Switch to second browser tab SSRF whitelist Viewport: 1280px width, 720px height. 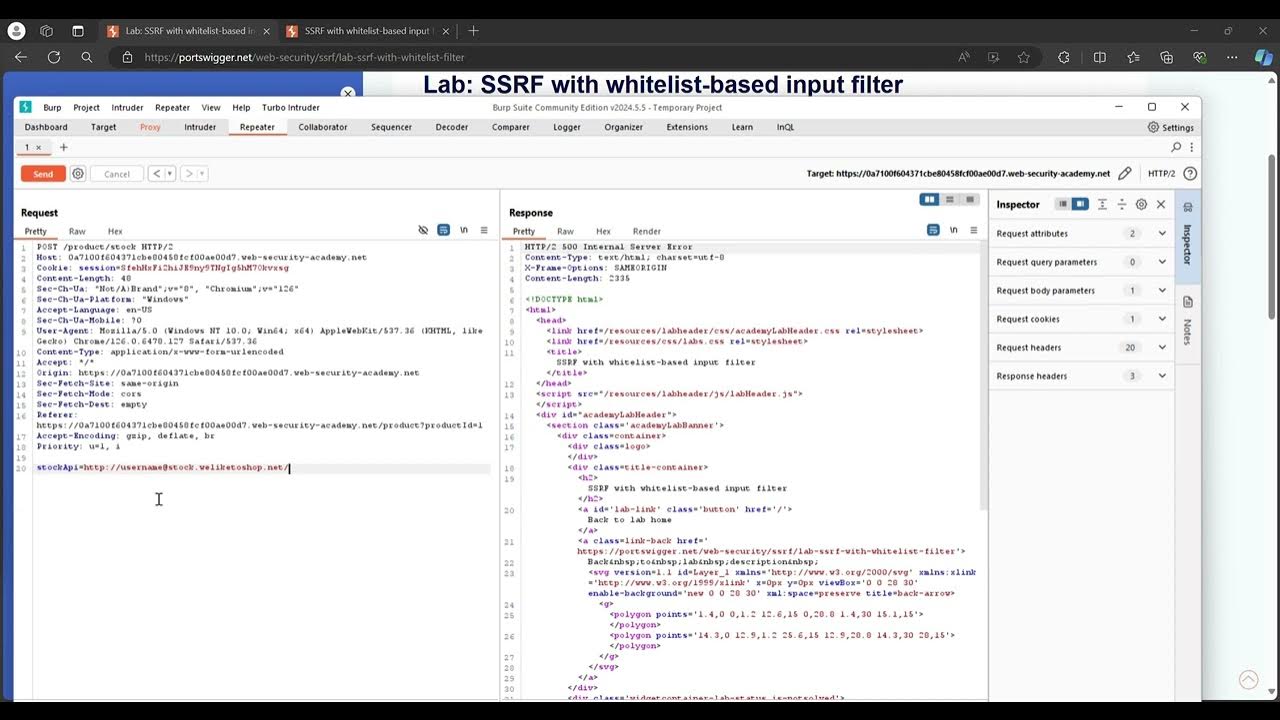[368, 31]
